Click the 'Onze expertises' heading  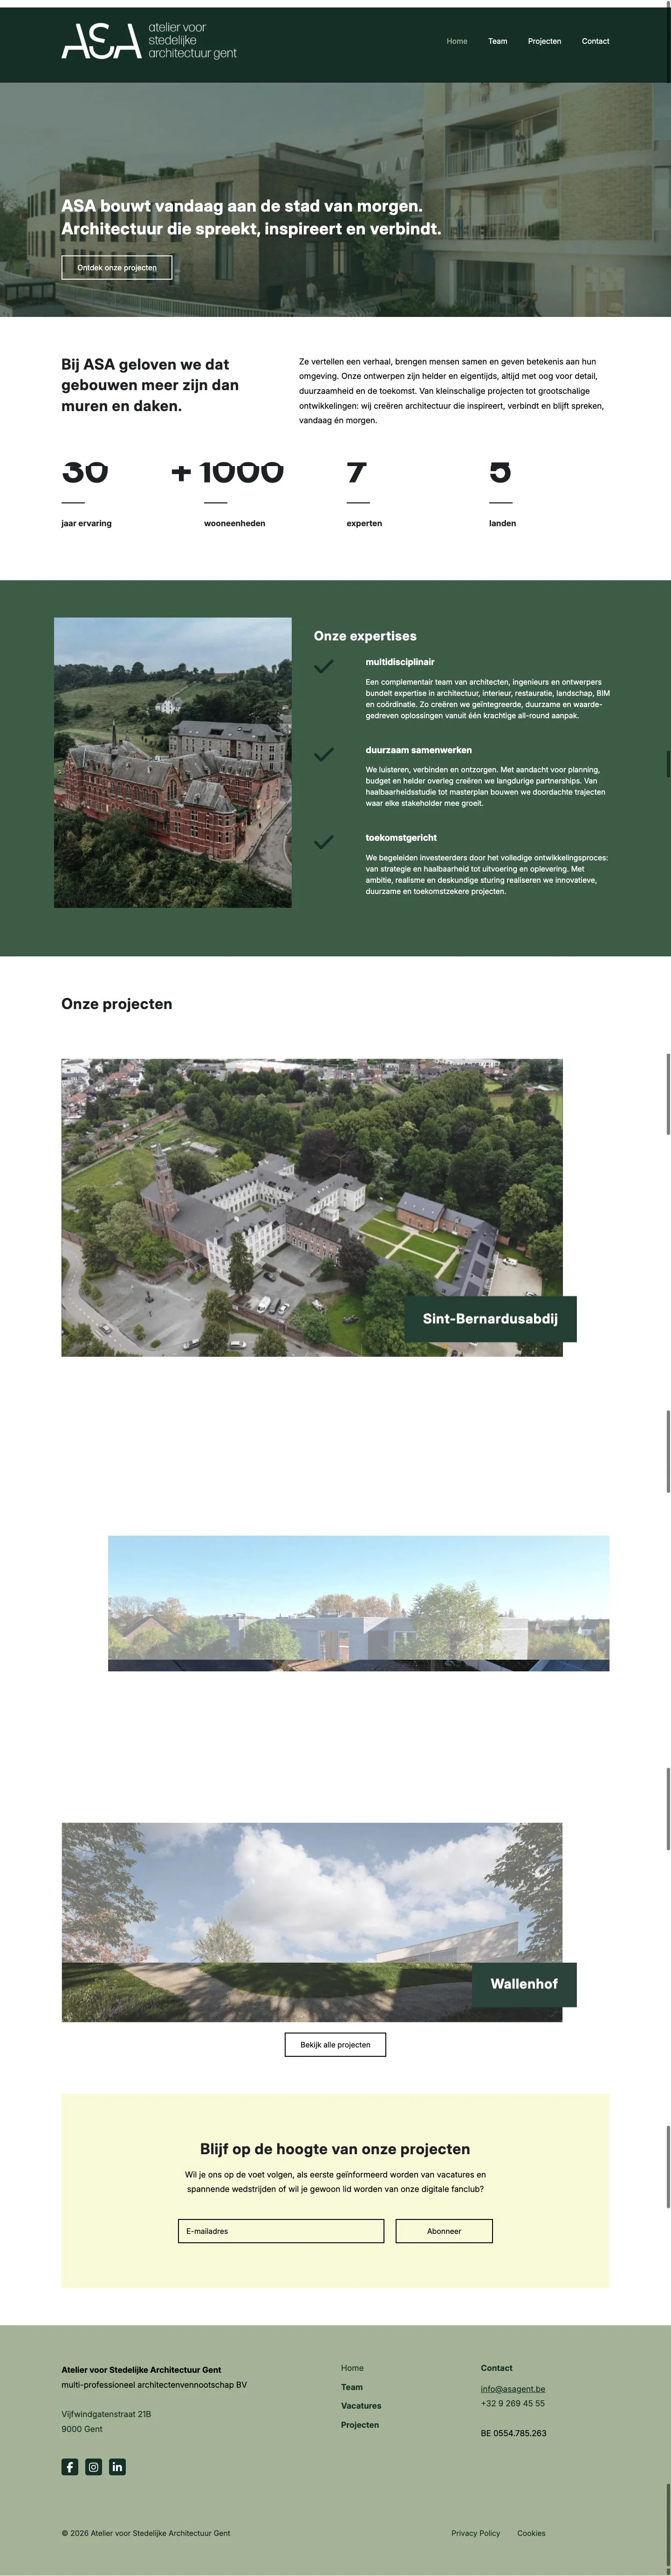point(365,636)
